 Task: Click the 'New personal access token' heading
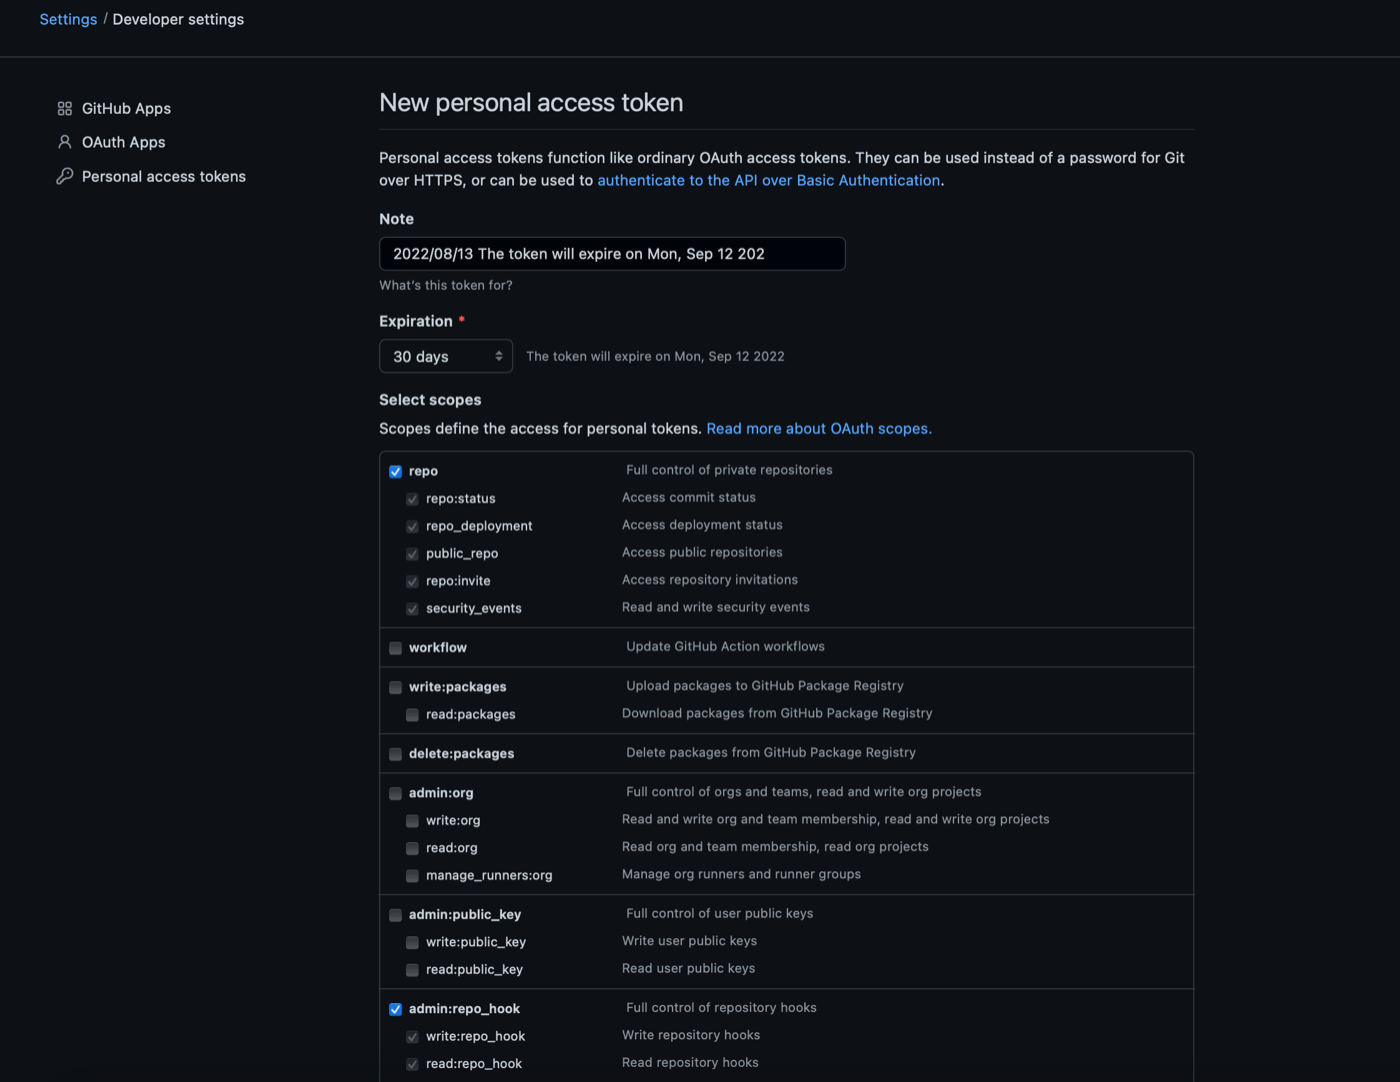pyautogui.click(x=531, y=103)
